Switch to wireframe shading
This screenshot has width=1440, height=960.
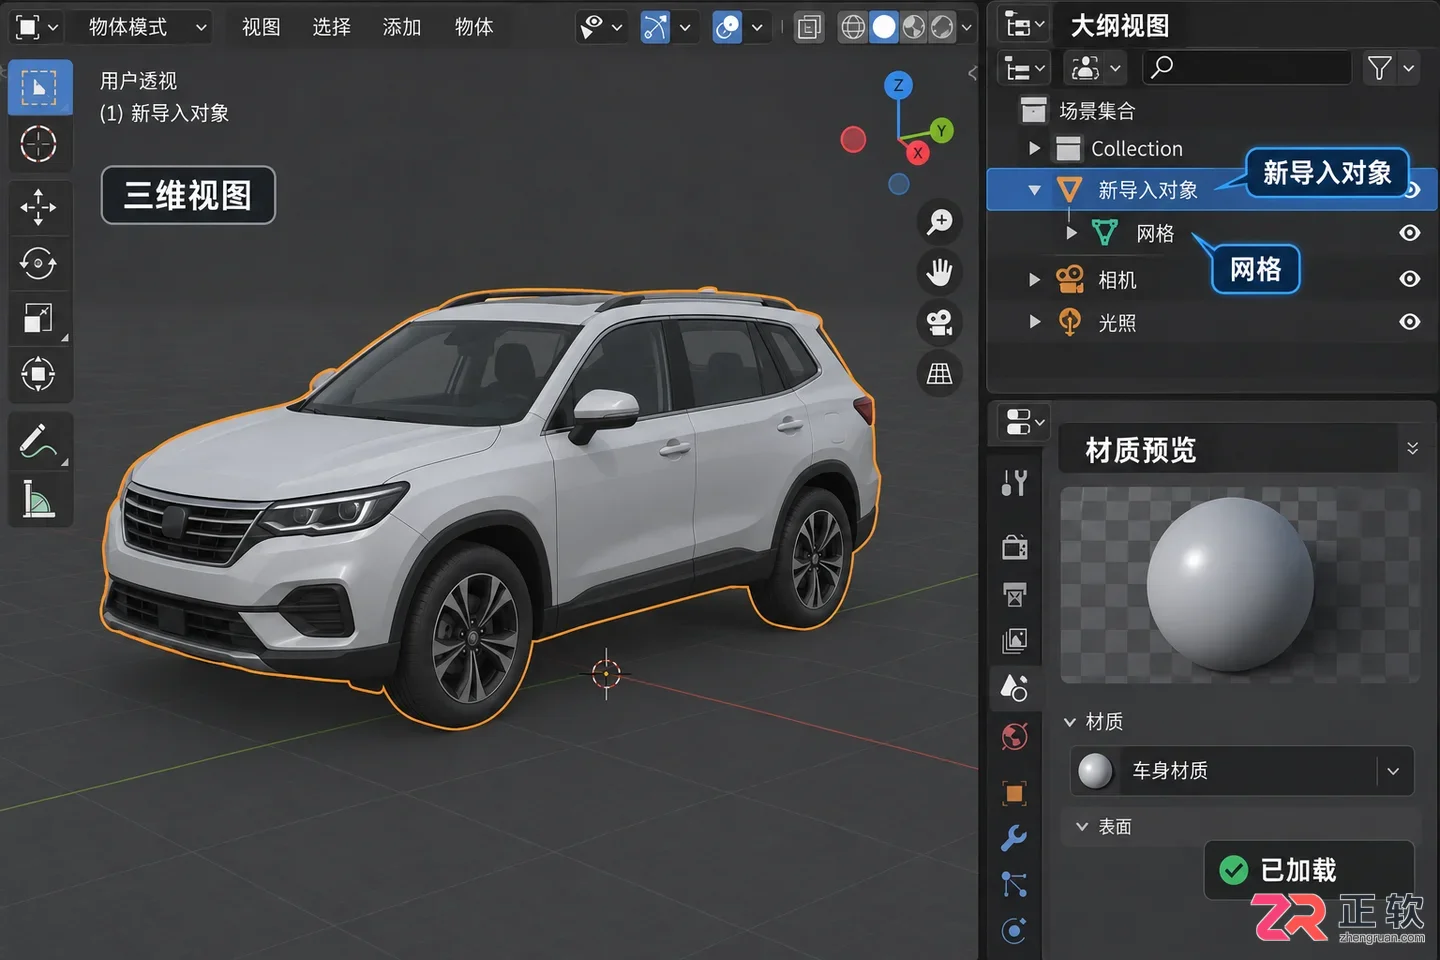(853, 27)
